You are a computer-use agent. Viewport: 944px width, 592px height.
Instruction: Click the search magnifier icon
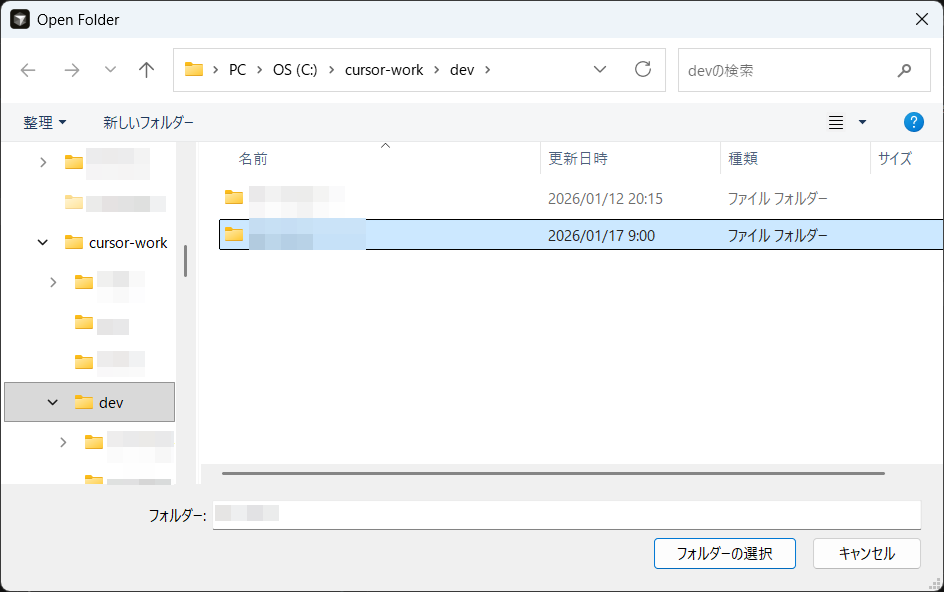pos(904,70)
